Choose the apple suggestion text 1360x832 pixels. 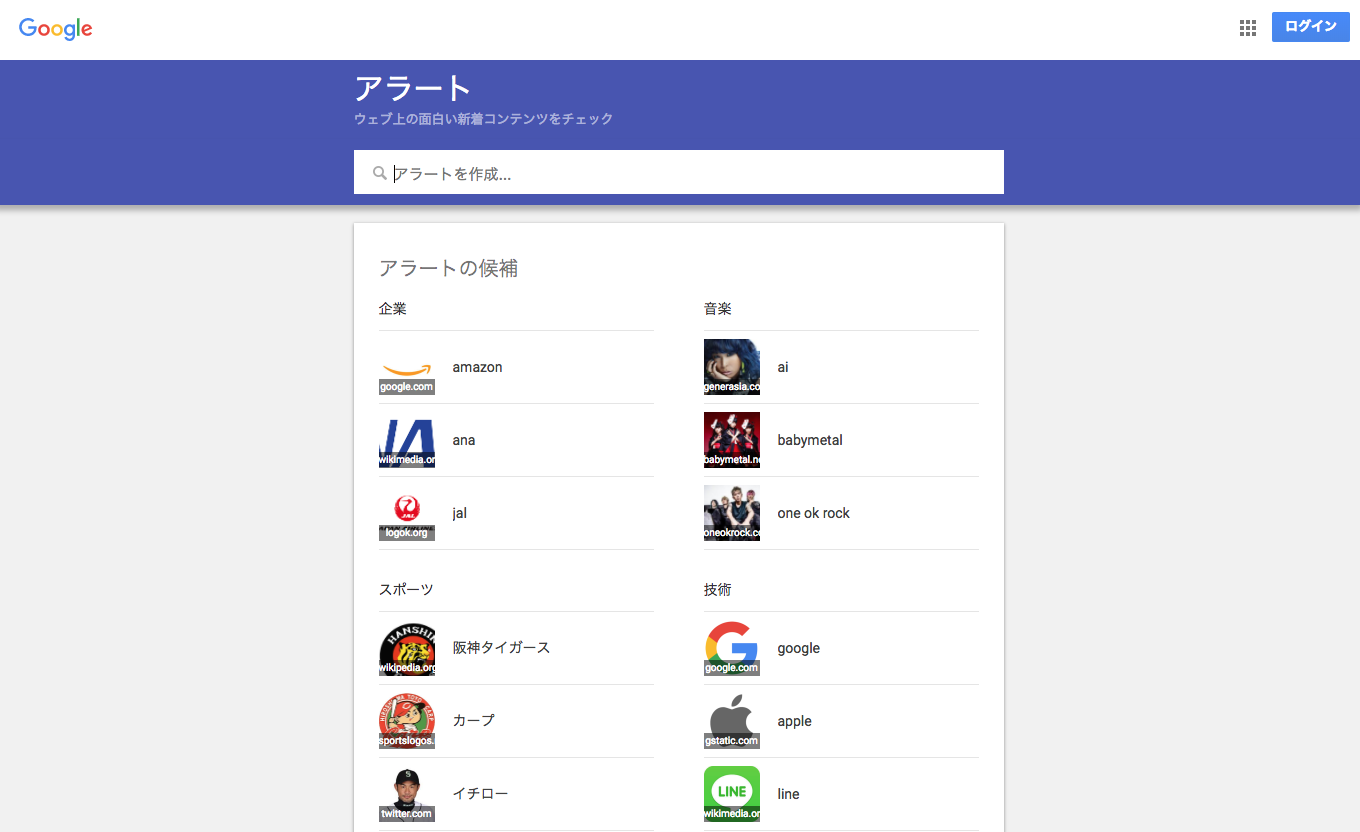[795, 721]
